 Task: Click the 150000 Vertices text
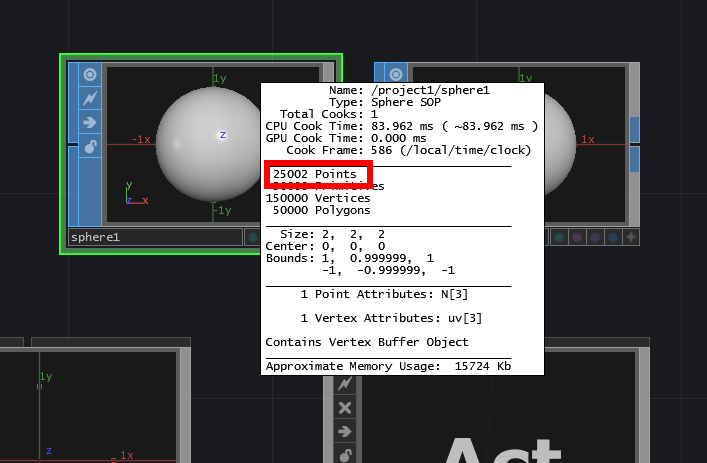tap(318, 198)
